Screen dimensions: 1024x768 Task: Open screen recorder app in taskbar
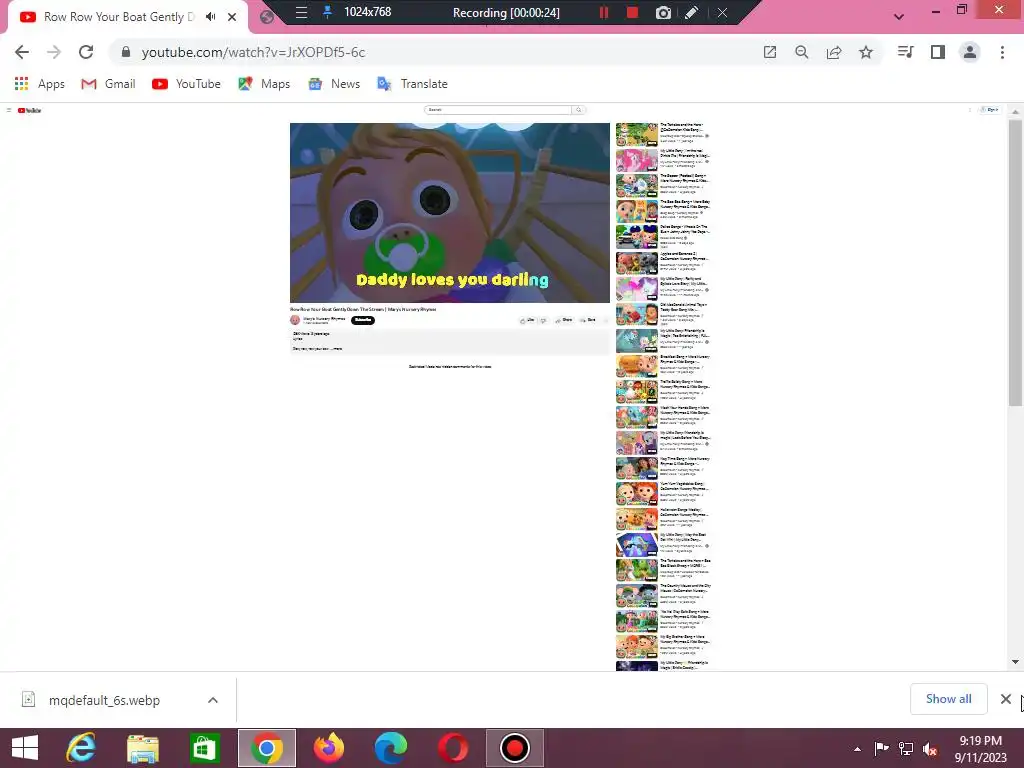pos(515,748)
